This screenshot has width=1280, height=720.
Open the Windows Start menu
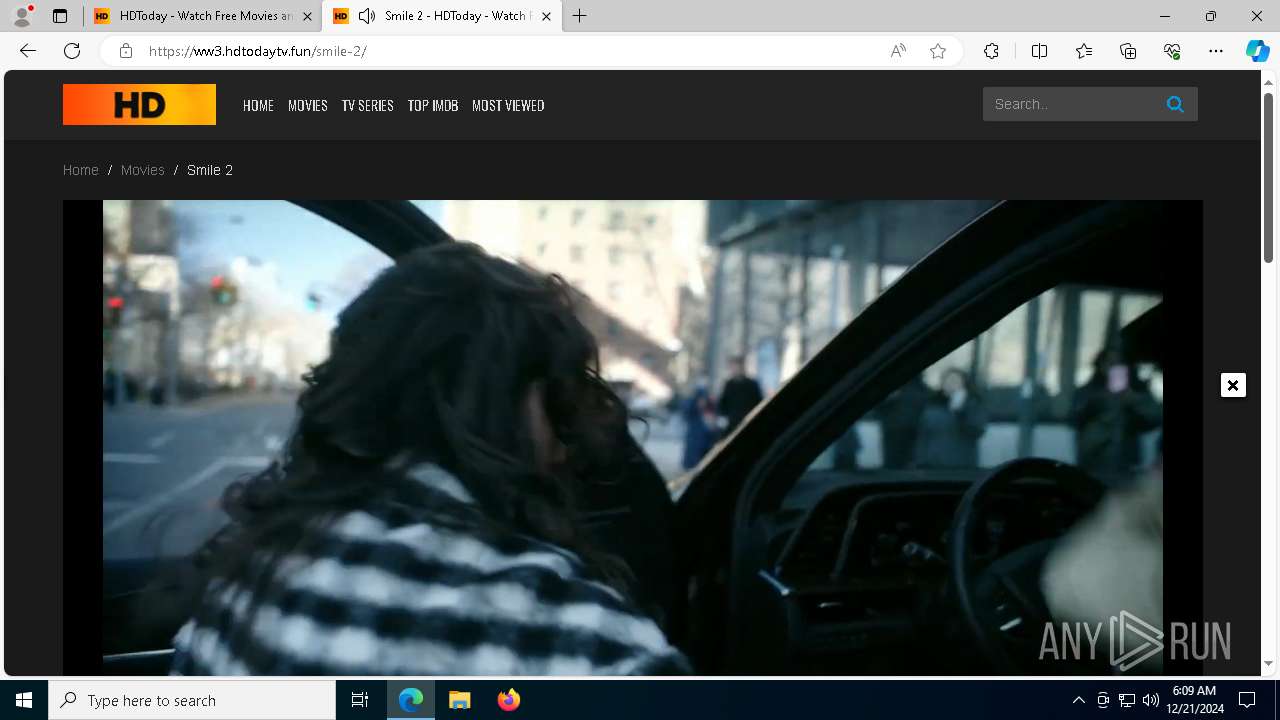tap(24, 700)
